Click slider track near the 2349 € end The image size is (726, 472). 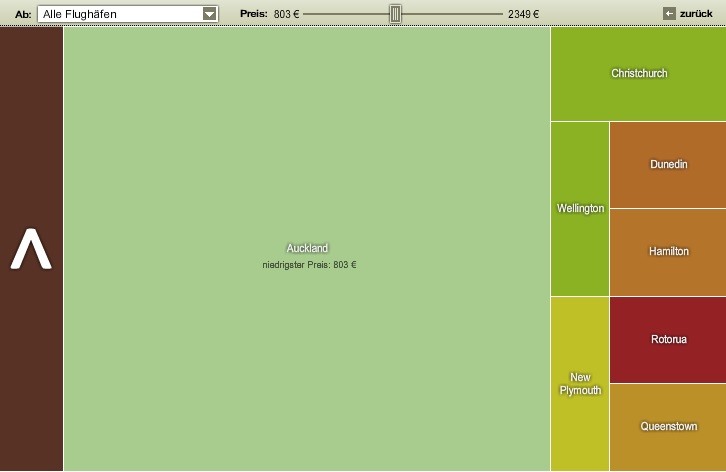[x=490, y=14]
